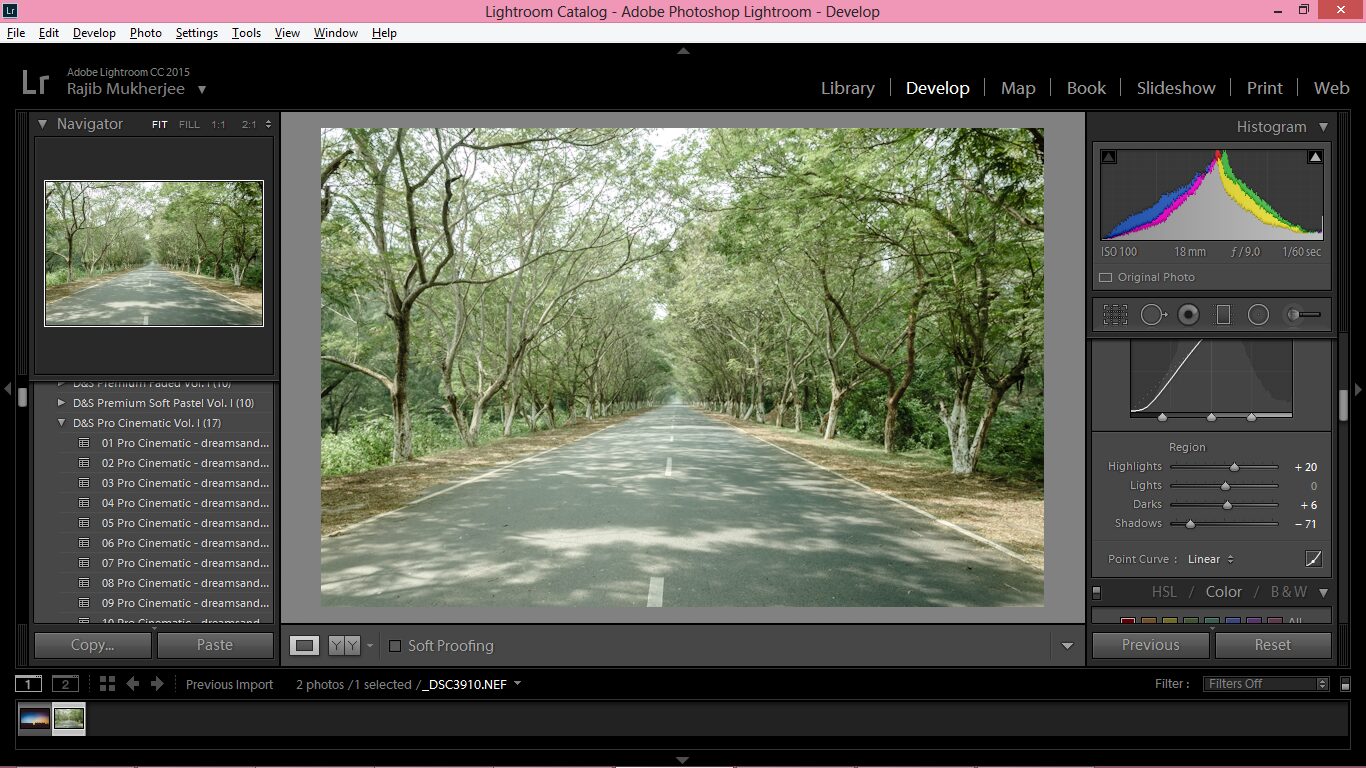Click the Reset button
Image resolution: width=1366 pixels, height=768 pixels.
click(x=1273, y=645)
